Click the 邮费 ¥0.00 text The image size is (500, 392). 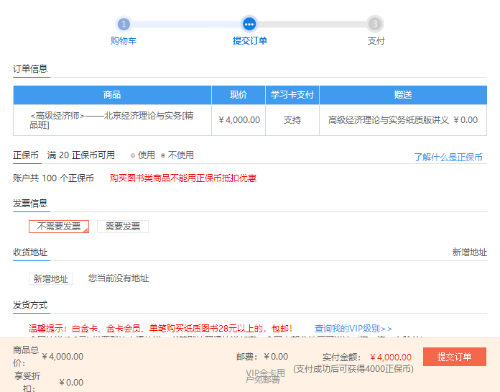262,357
